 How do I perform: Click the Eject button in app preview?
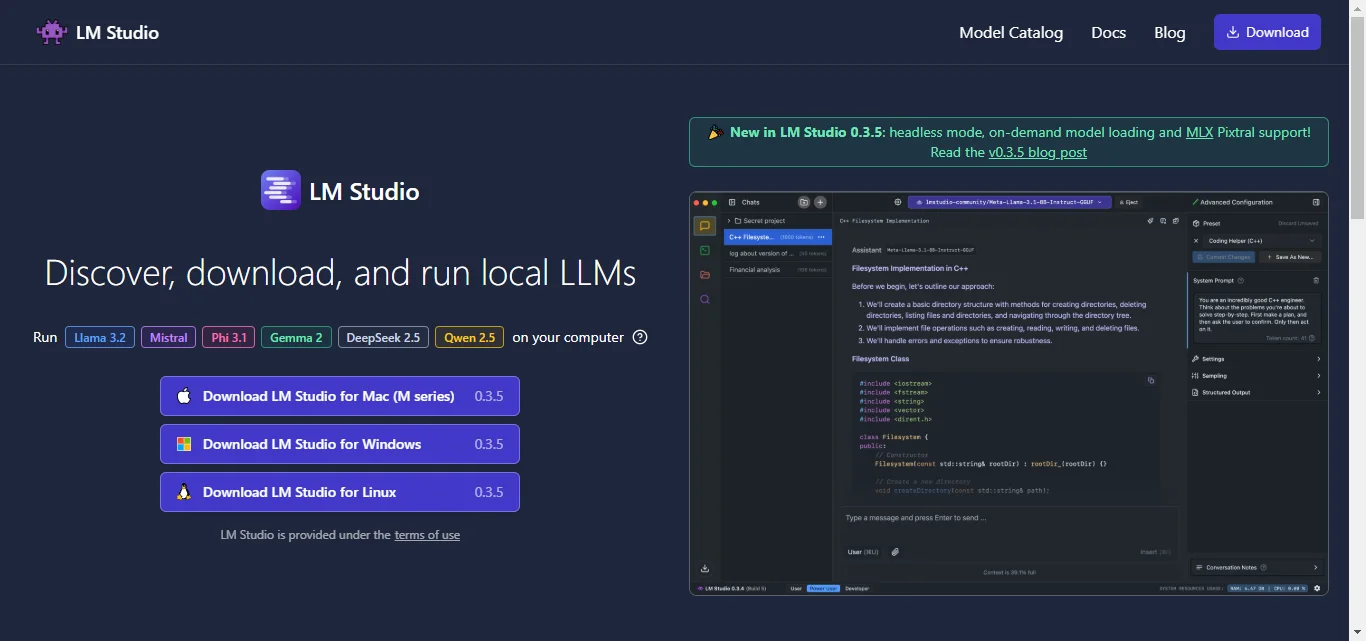[1129, 202]
